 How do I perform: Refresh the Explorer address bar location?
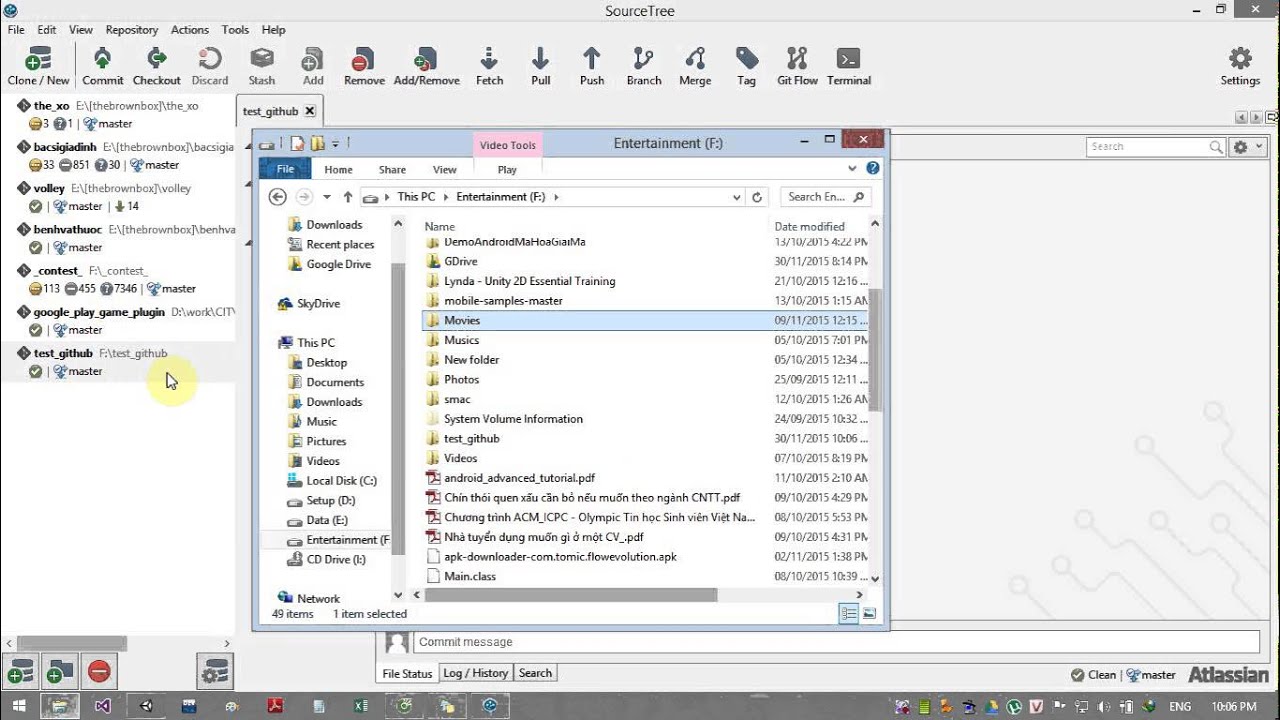pos(757,197)
